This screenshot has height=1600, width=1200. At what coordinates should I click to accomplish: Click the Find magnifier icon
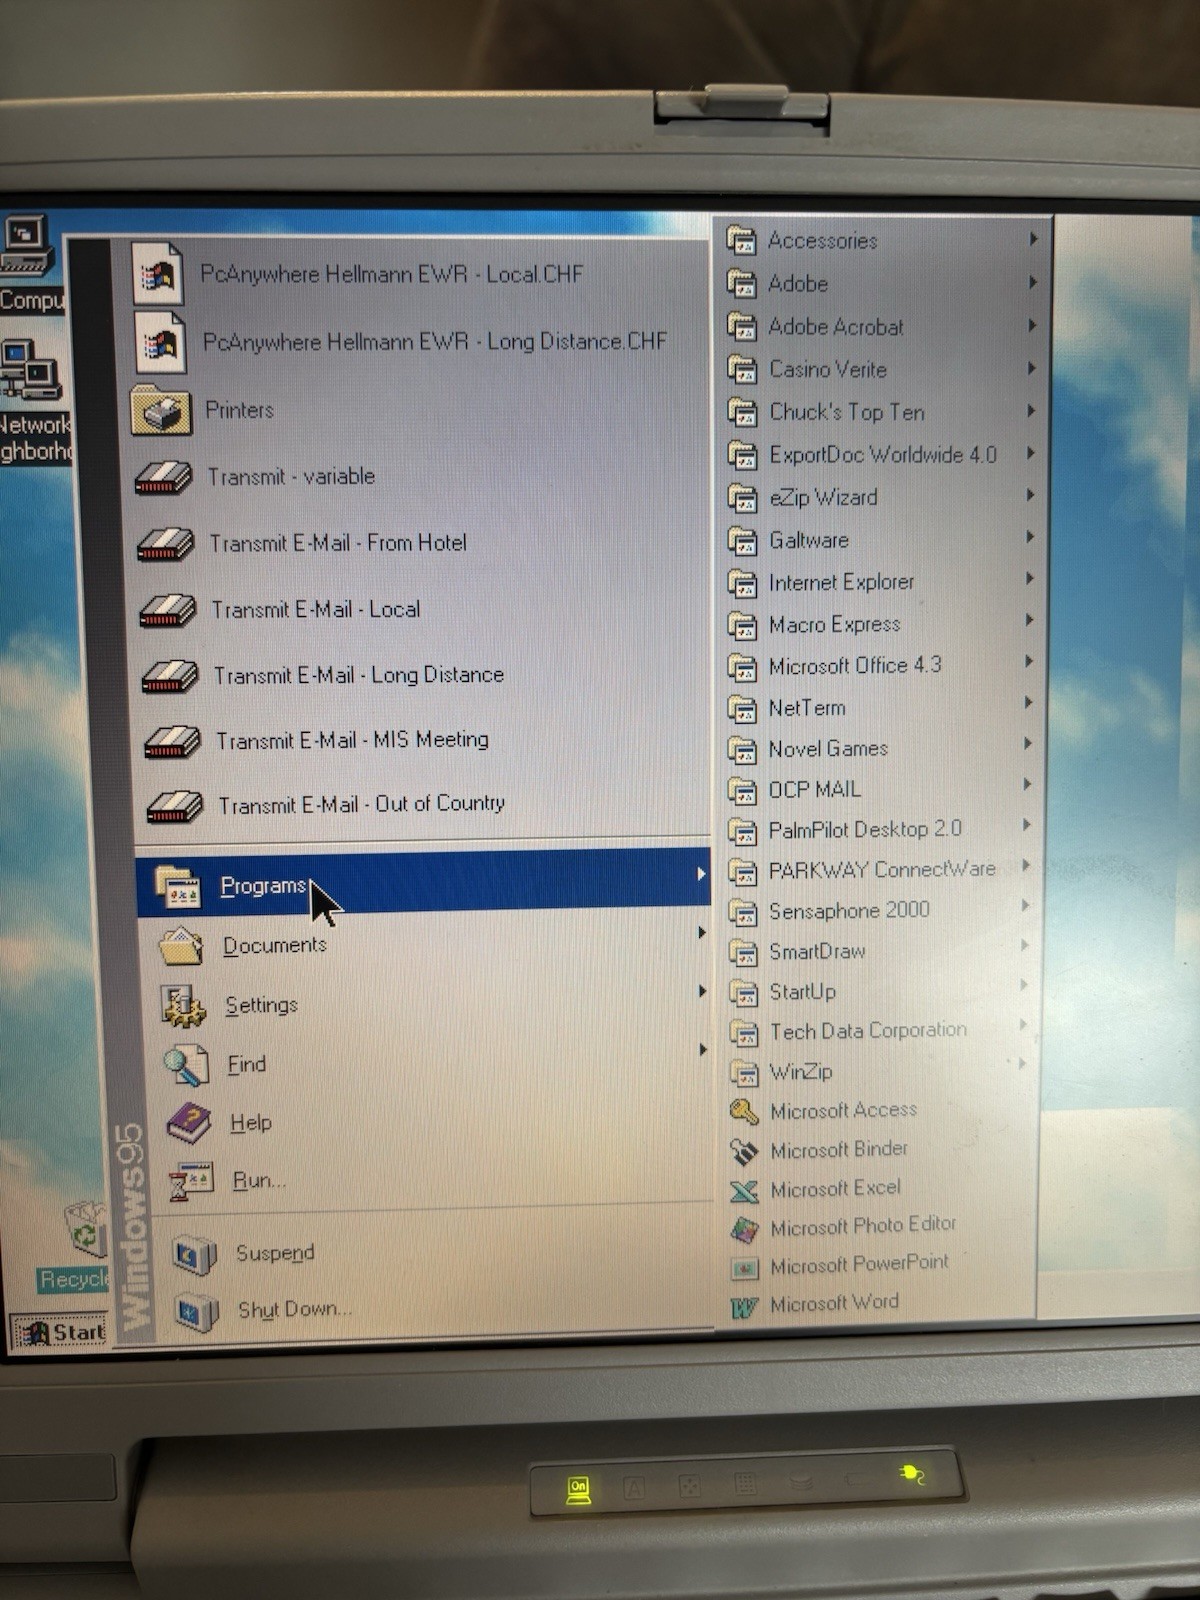click(x=186, y=1065)
